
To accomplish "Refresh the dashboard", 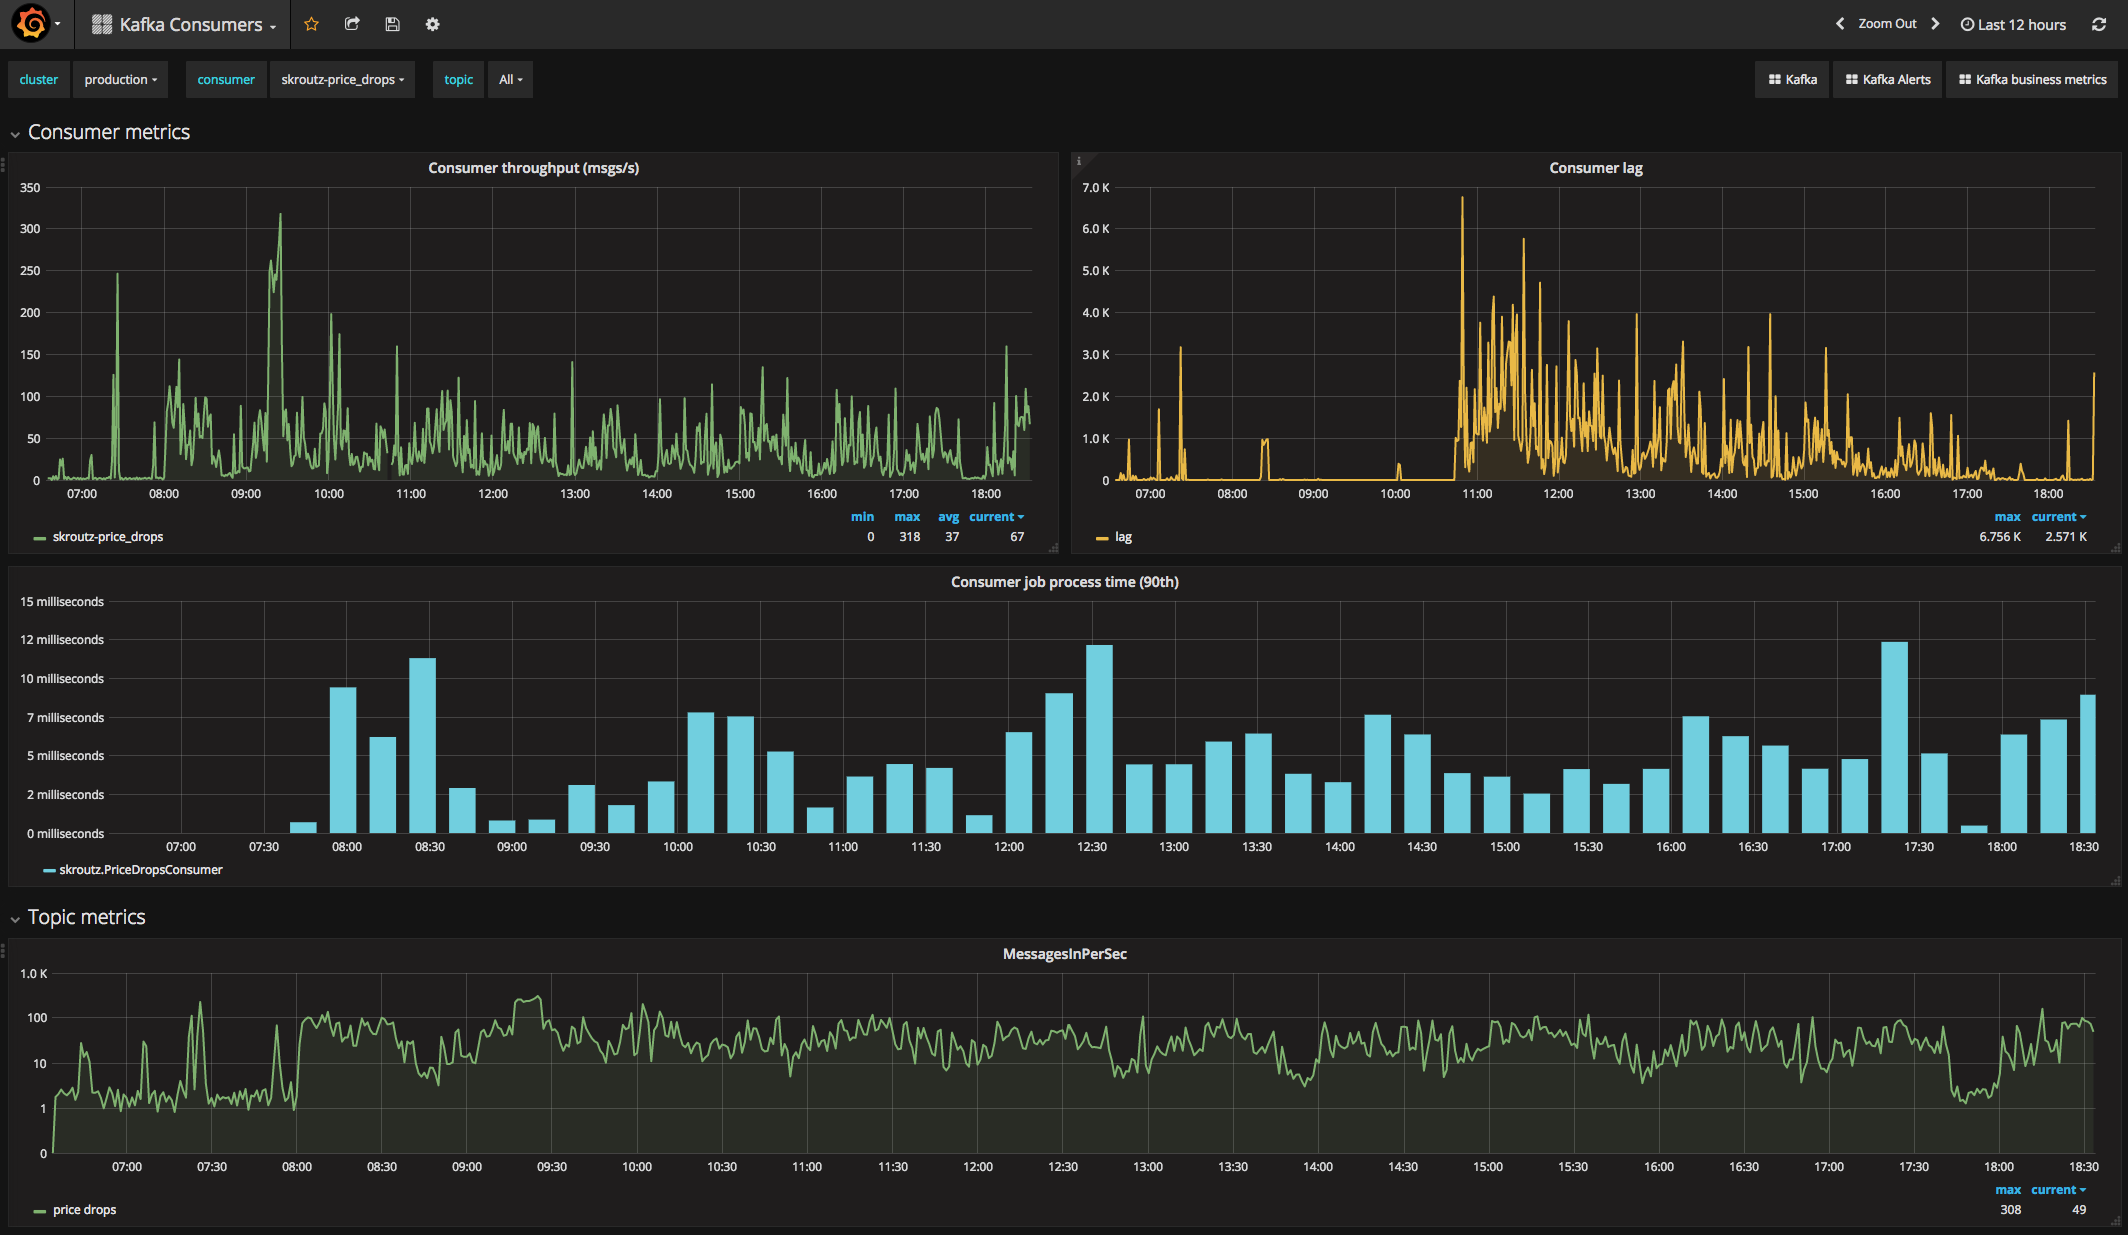I will 2099,24.
